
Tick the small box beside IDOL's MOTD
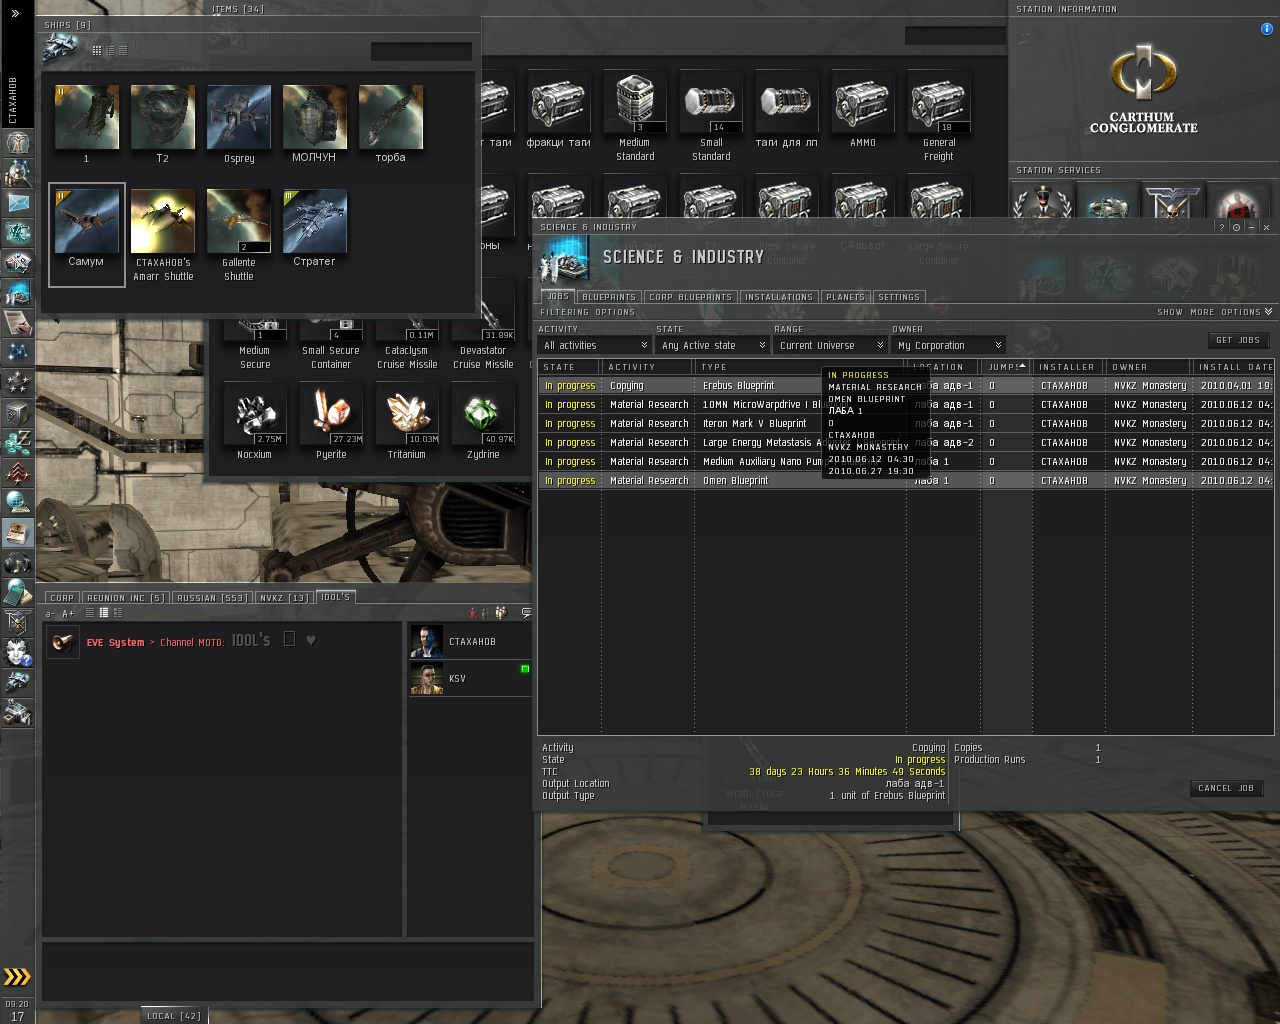(x=289, y=639)
